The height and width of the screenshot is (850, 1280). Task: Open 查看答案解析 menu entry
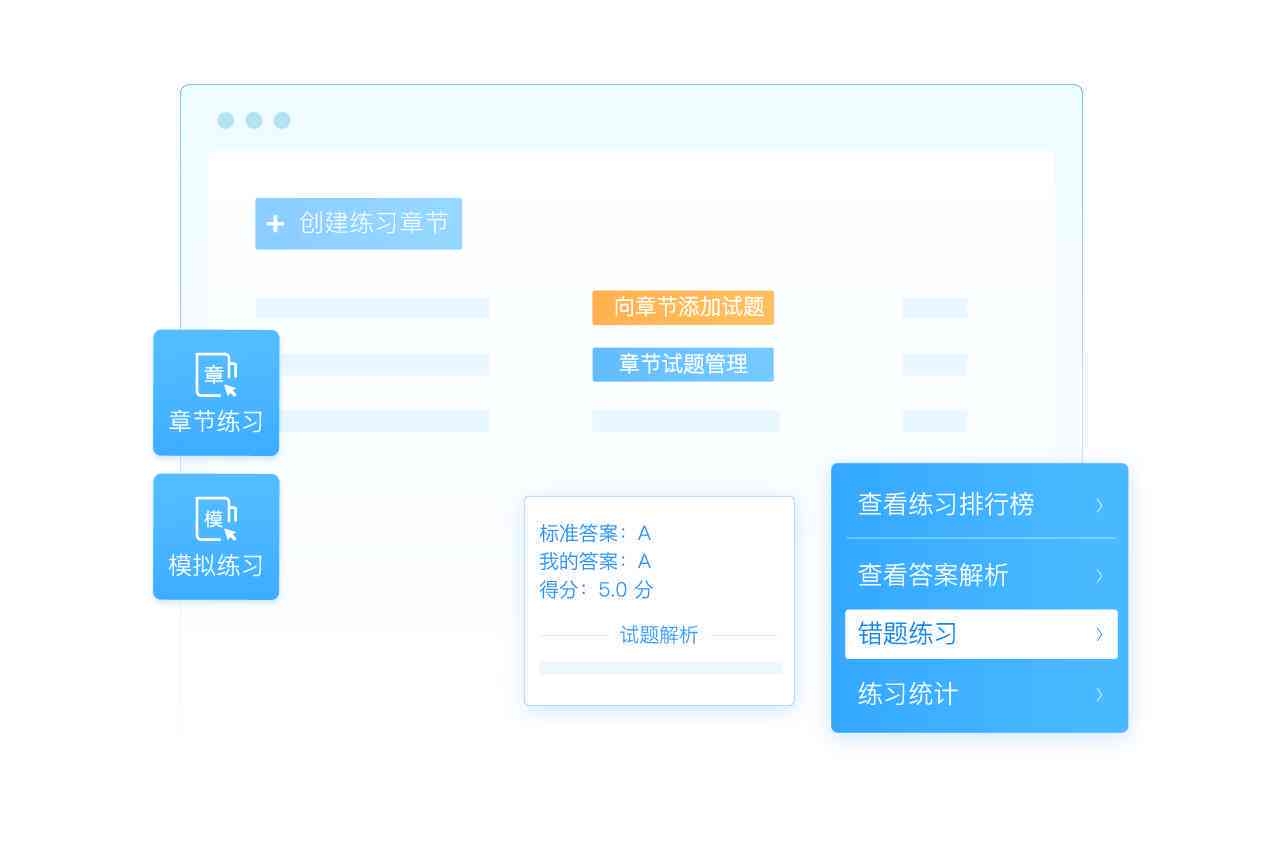pos(980,575)
